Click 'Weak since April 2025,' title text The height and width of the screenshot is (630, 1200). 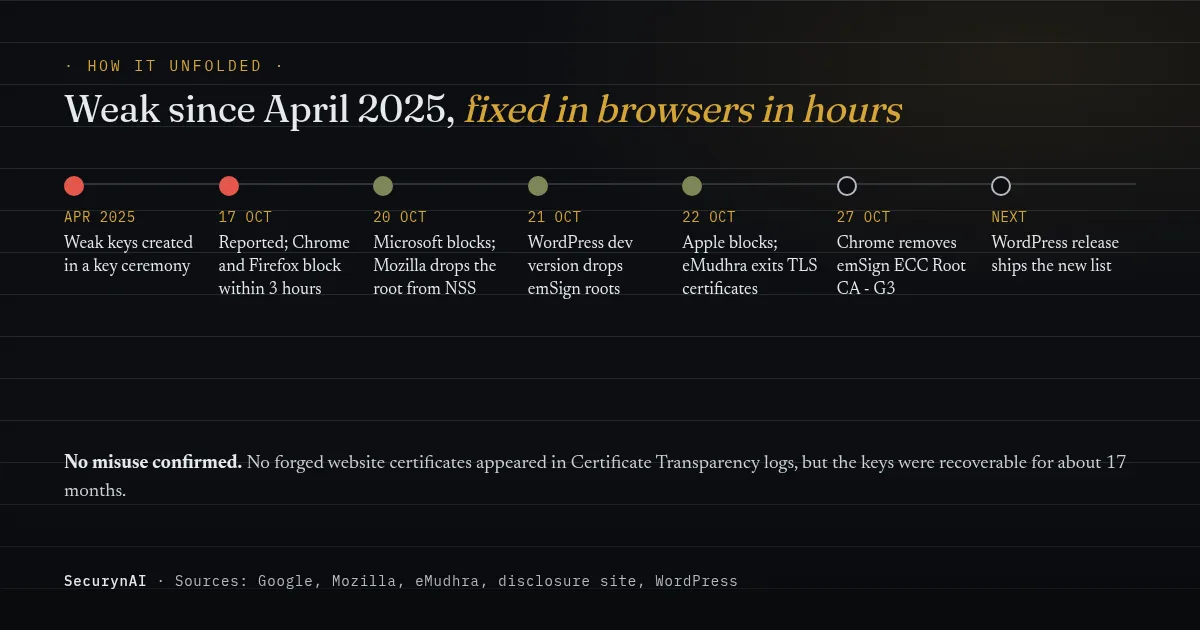click(260, 110)
